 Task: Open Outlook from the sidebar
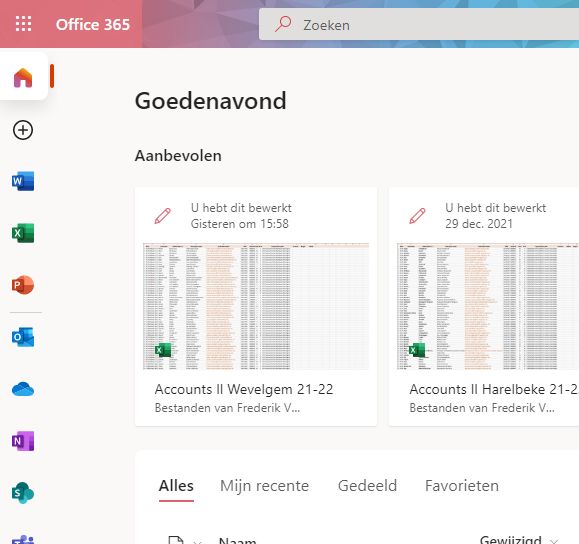coord(23,337)
